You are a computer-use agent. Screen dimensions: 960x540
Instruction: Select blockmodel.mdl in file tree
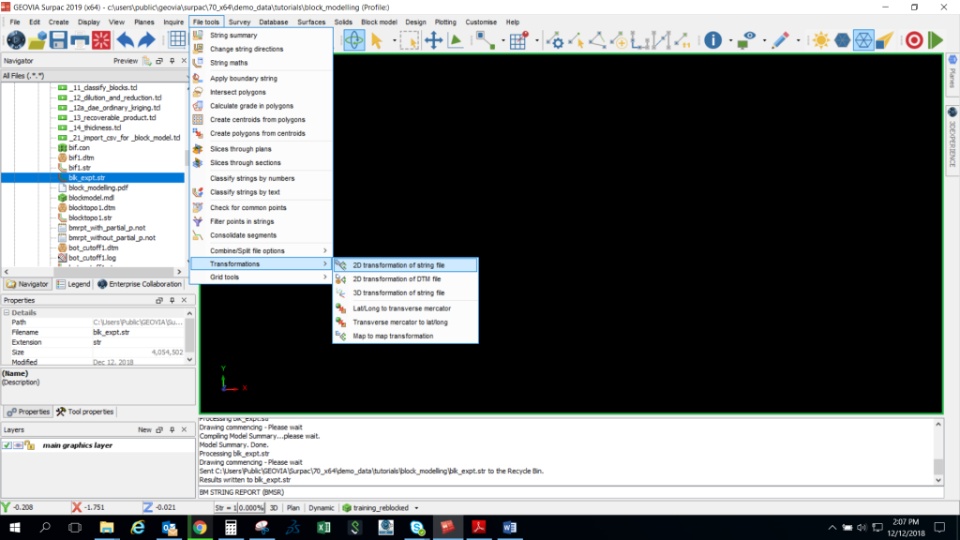91,198
